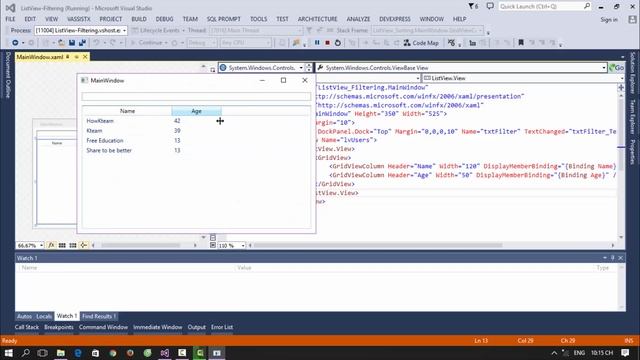Click Age column header in MainWindow
Viewport: 640px width, 360px height.
[196, 111]
